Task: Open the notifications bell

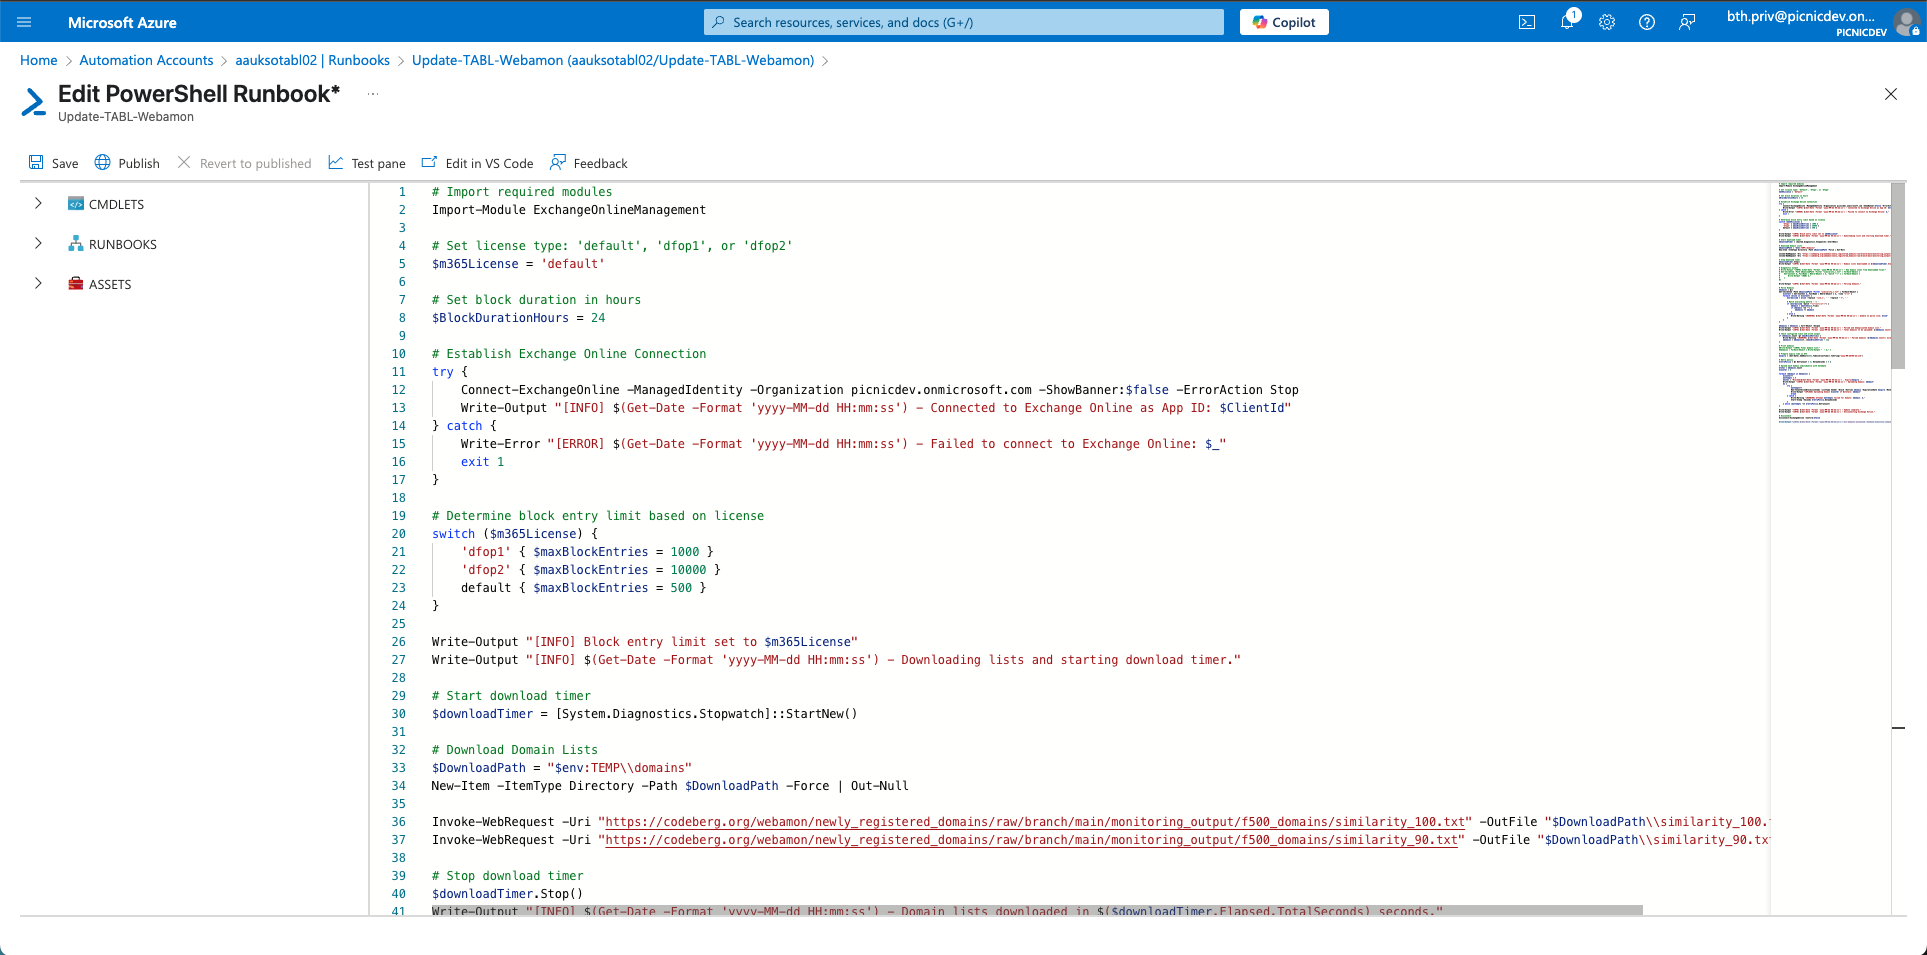Action: click(1567, 22)
